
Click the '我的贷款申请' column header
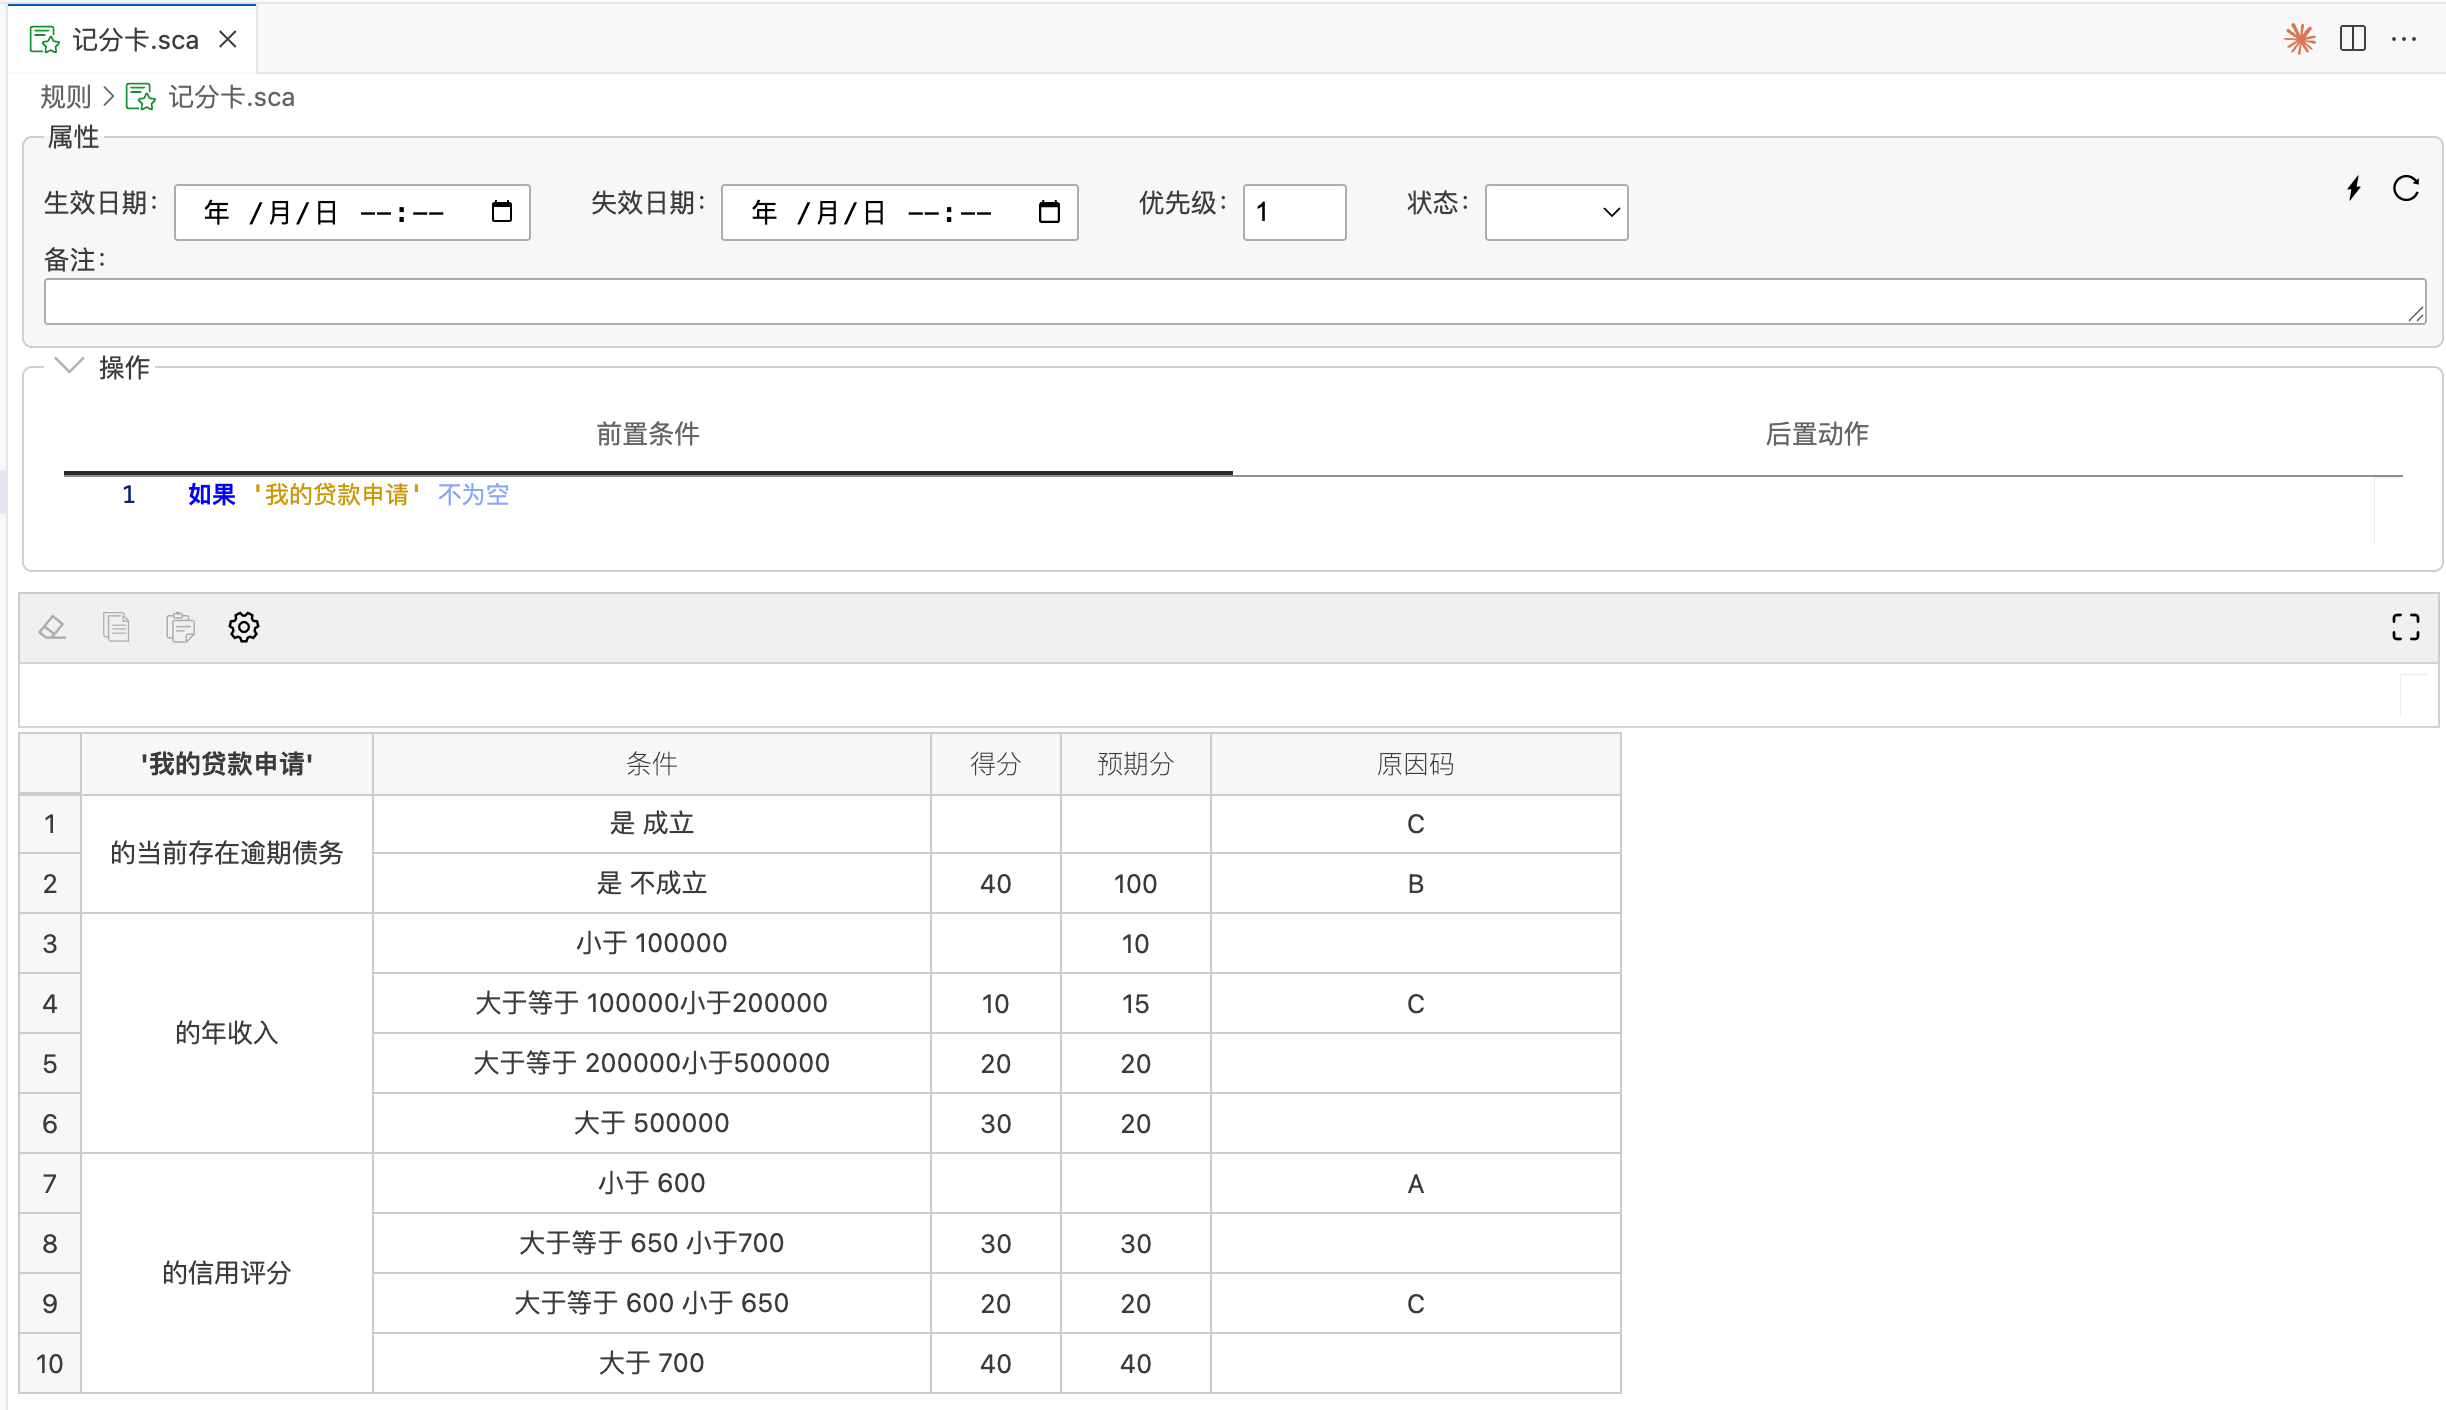pos(227,764)
